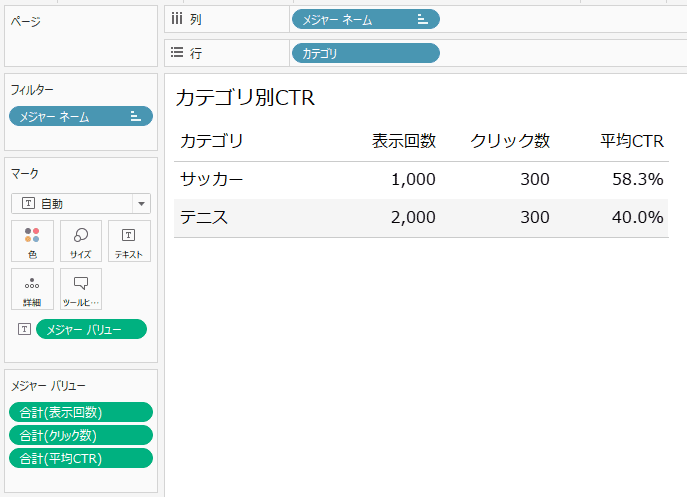Select the 合計(表示回数) measure pill
The image size is (687, 497).
80,412
